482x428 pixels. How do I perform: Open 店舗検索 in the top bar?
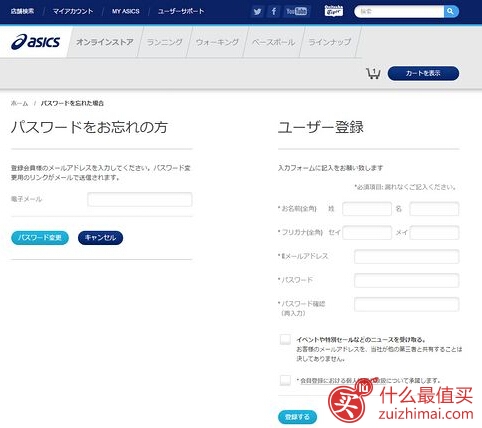tap(22, 11)
